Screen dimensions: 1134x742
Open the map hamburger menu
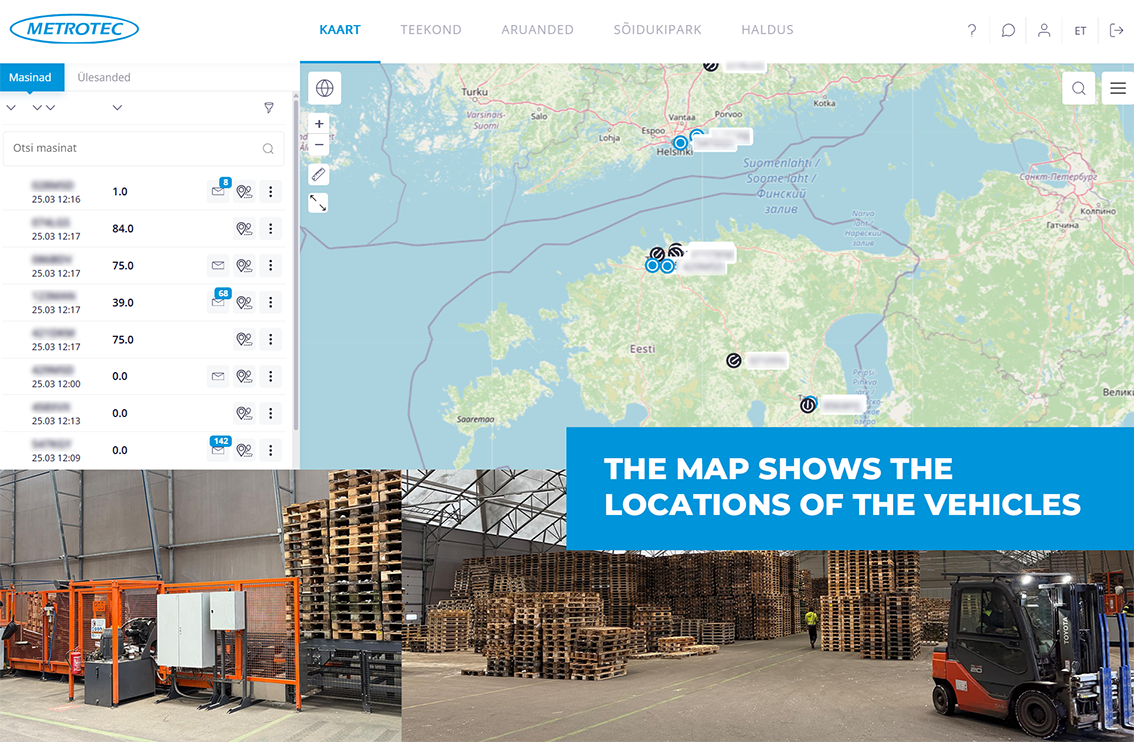point(1117,88)
